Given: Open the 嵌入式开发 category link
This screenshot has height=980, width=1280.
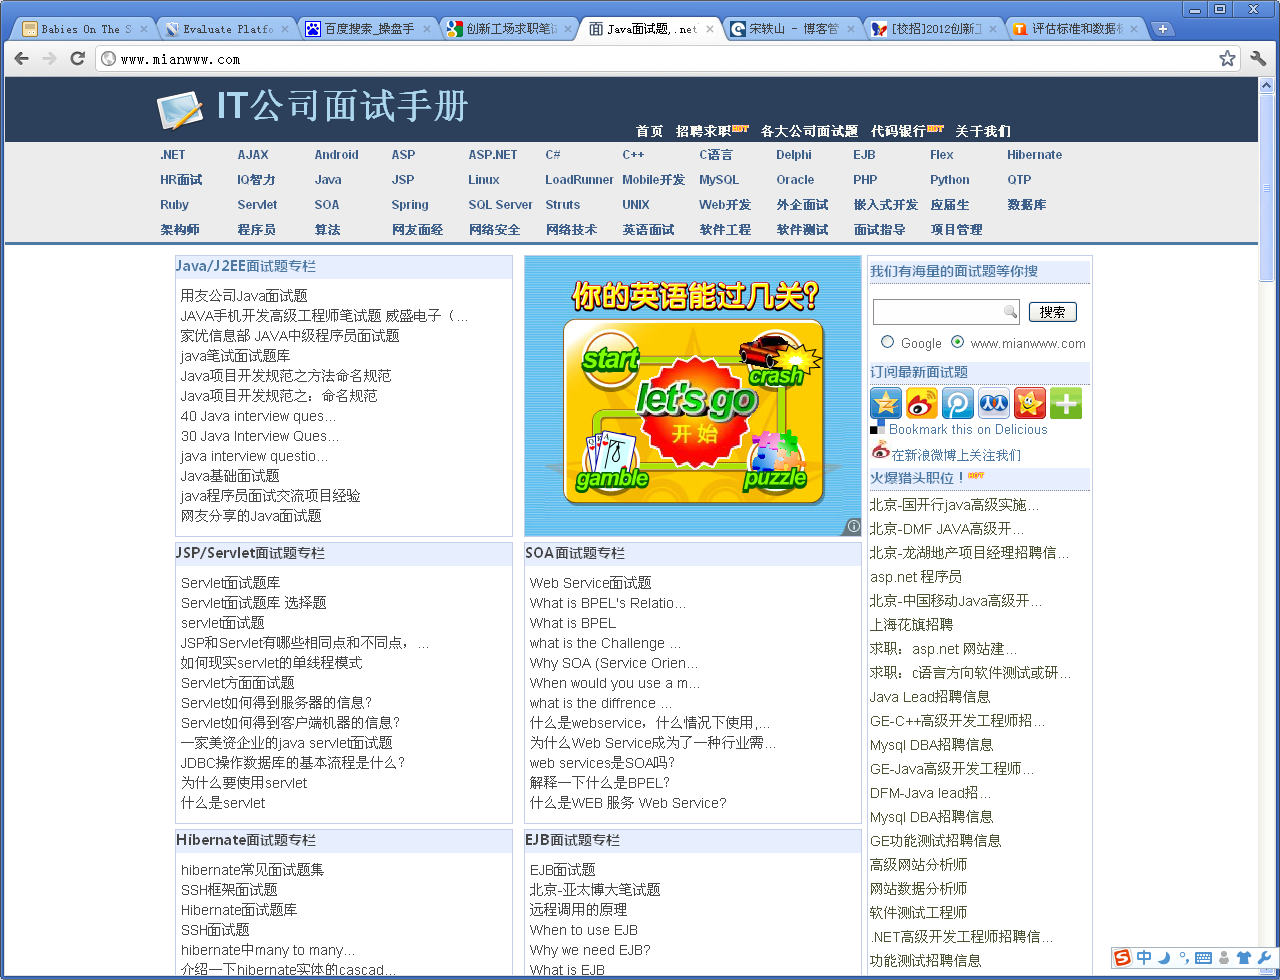Looking at the screenshot, I should [885, 205].
